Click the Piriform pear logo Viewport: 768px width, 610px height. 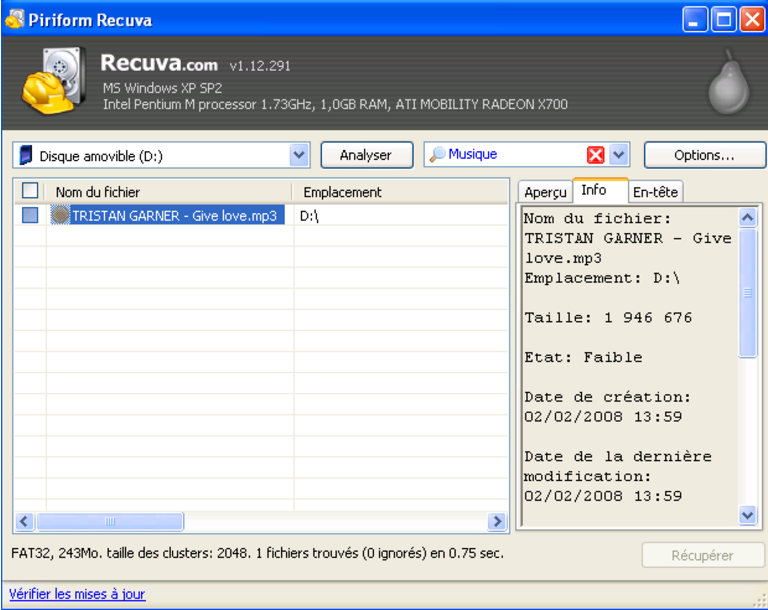point(729,82)
